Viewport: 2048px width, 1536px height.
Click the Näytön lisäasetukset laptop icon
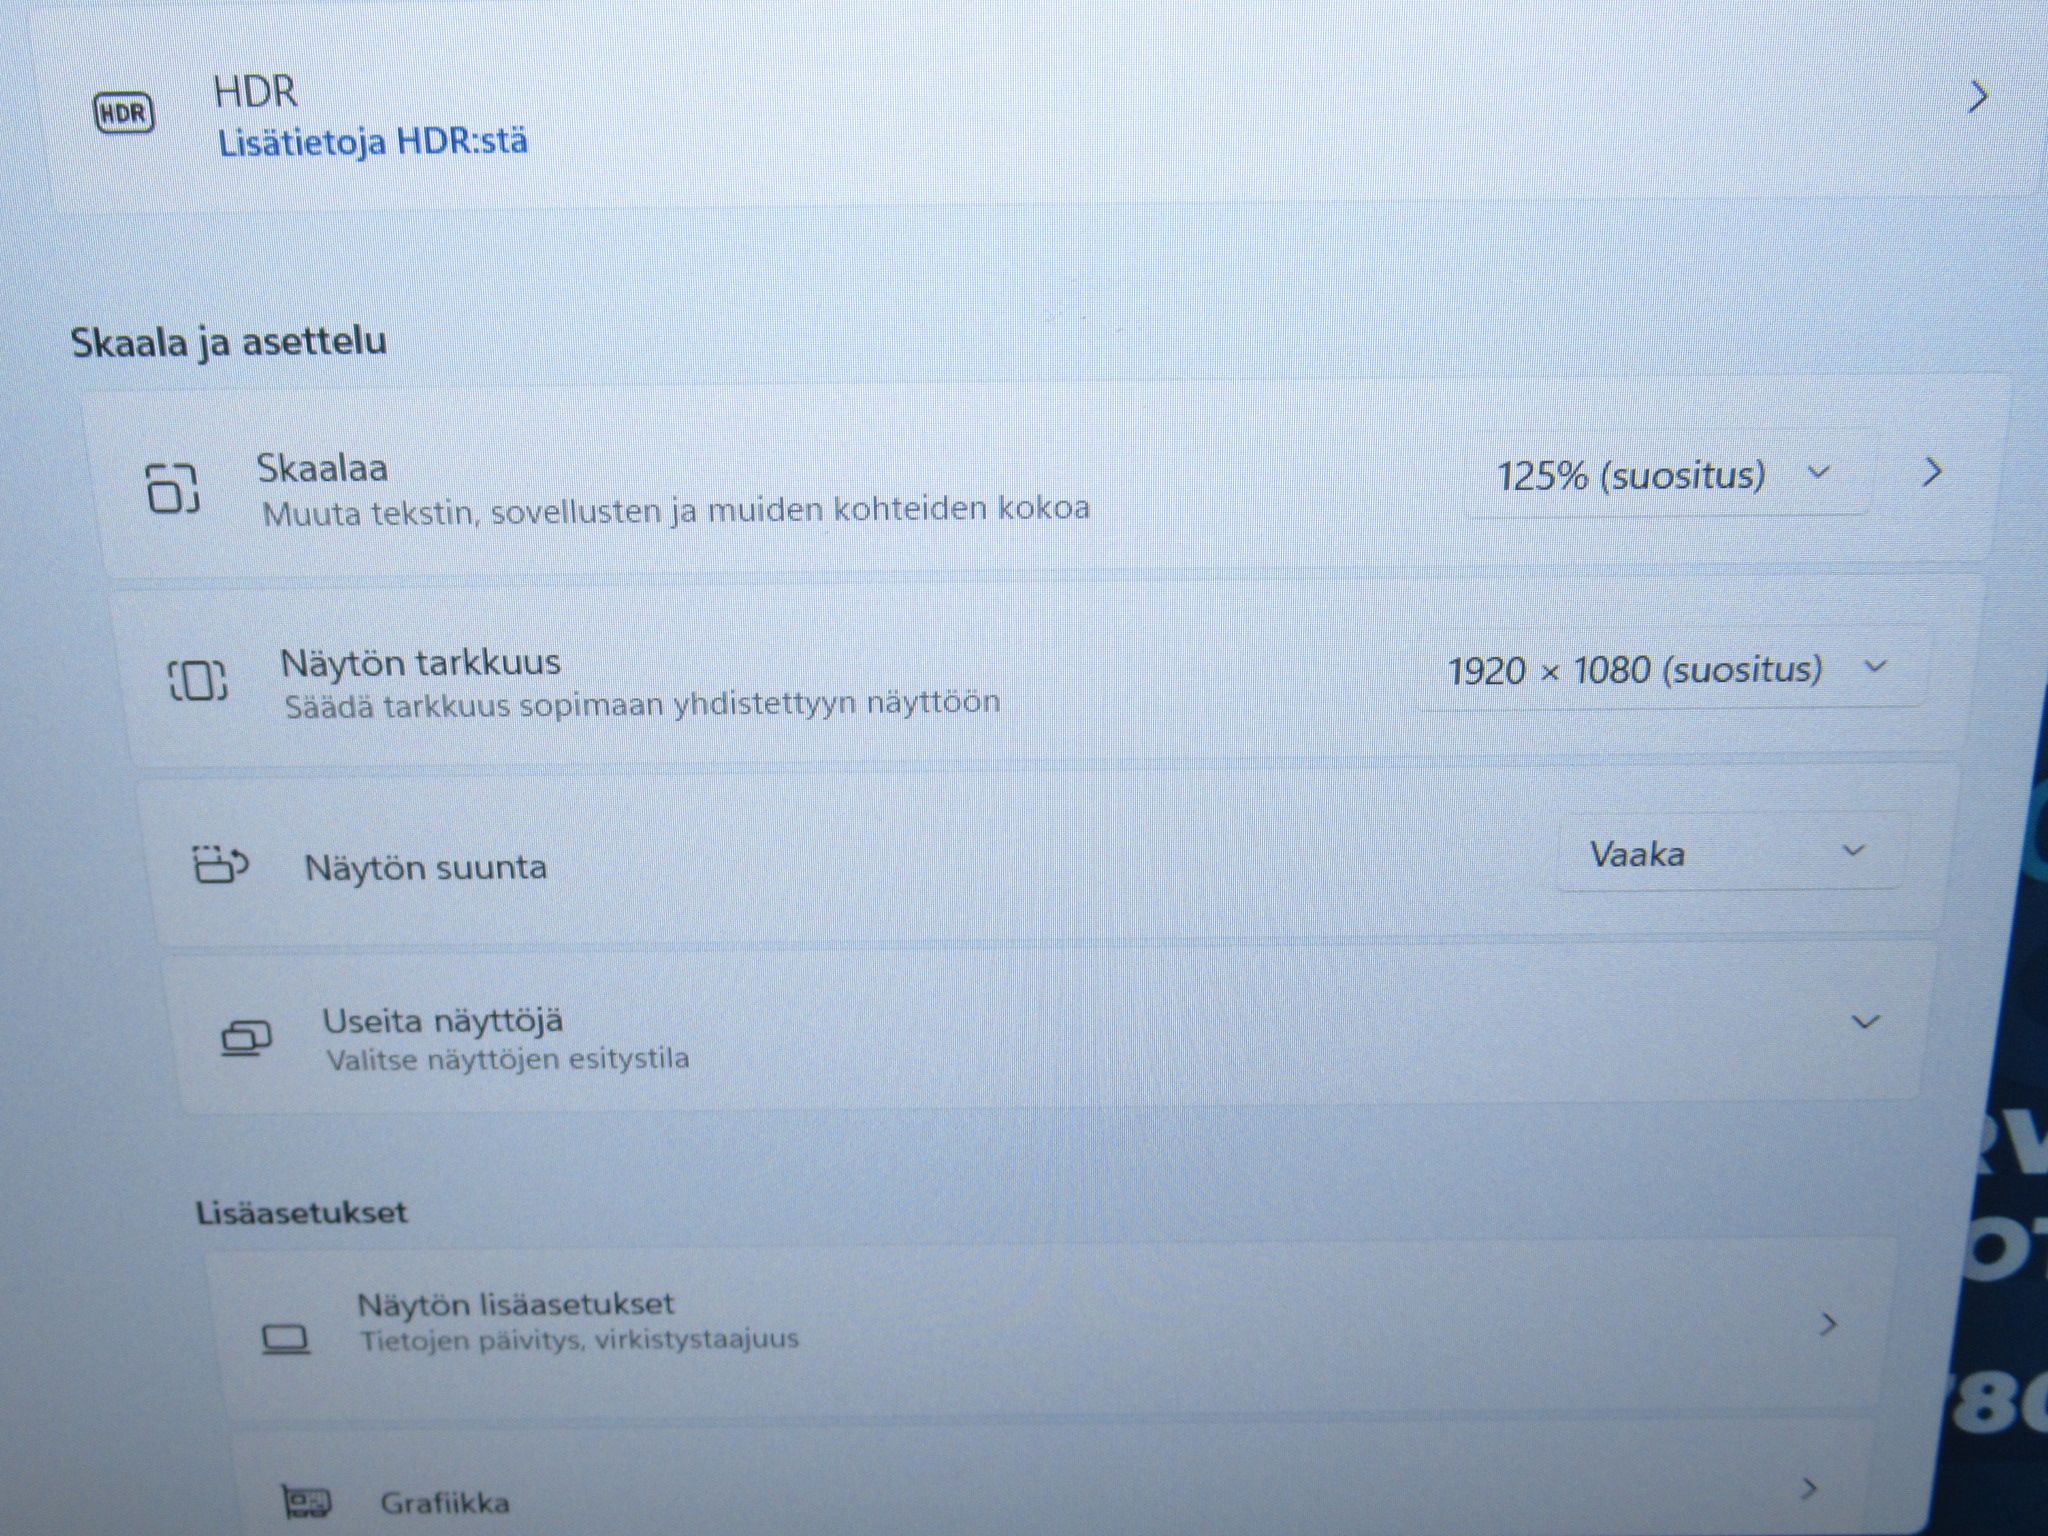285,1338
